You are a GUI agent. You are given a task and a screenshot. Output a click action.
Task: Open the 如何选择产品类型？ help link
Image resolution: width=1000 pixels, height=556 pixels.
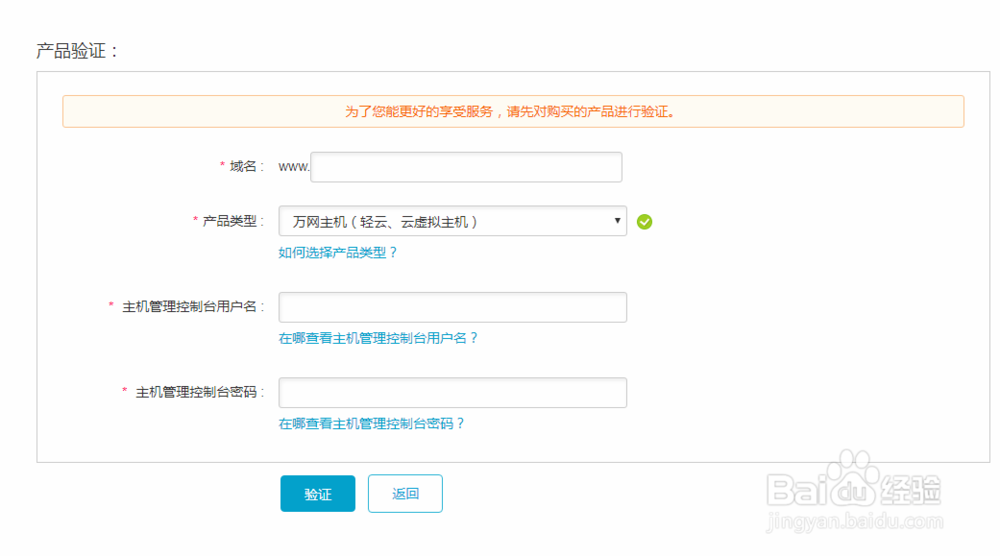tap(338, 252)
